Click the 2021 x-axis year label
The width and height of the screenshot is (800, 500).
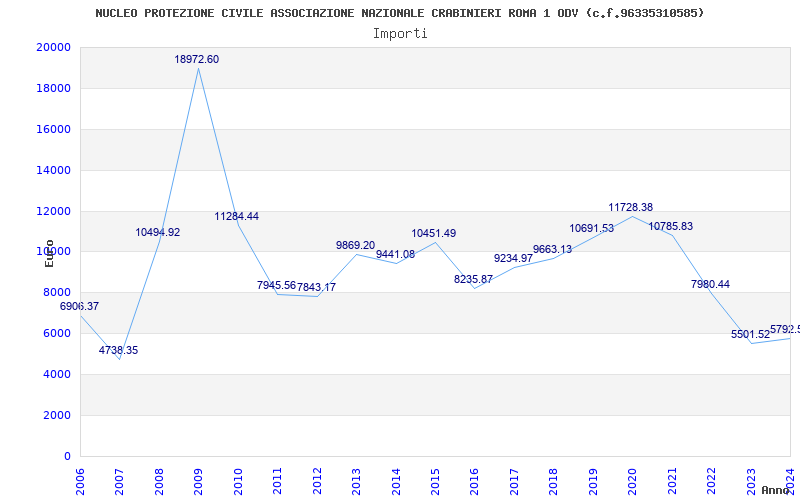(x=672, y=482)
